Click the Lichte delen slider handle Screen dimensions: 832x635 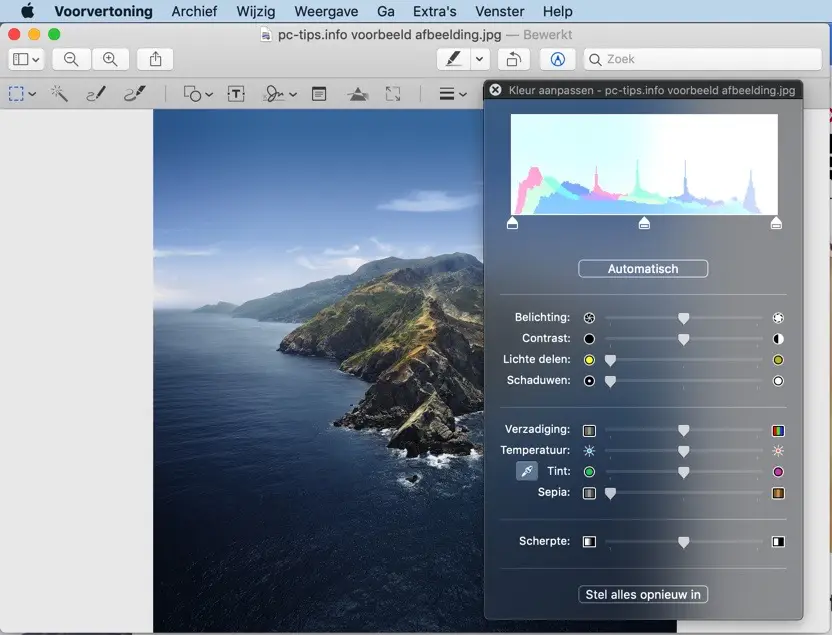point(610,360)
